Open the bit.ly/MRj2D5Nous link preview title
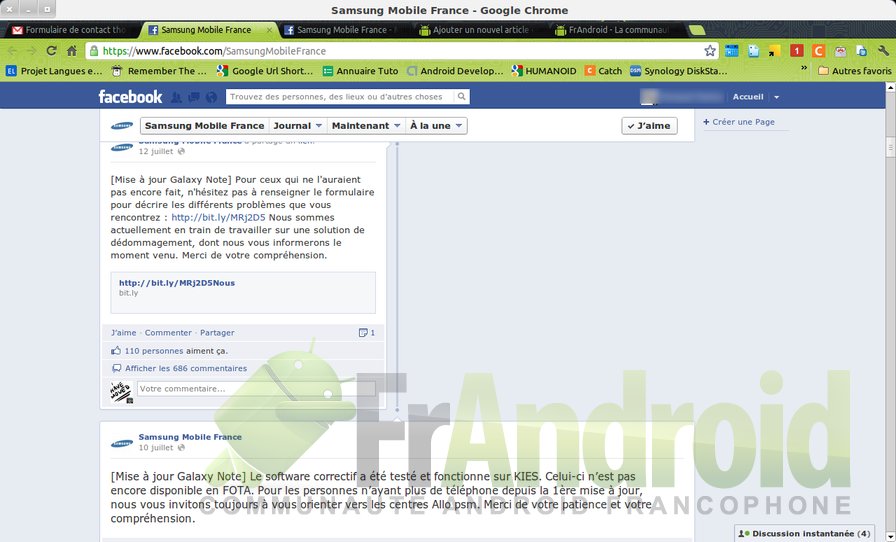896x542 pixels. tap(177, 282)
